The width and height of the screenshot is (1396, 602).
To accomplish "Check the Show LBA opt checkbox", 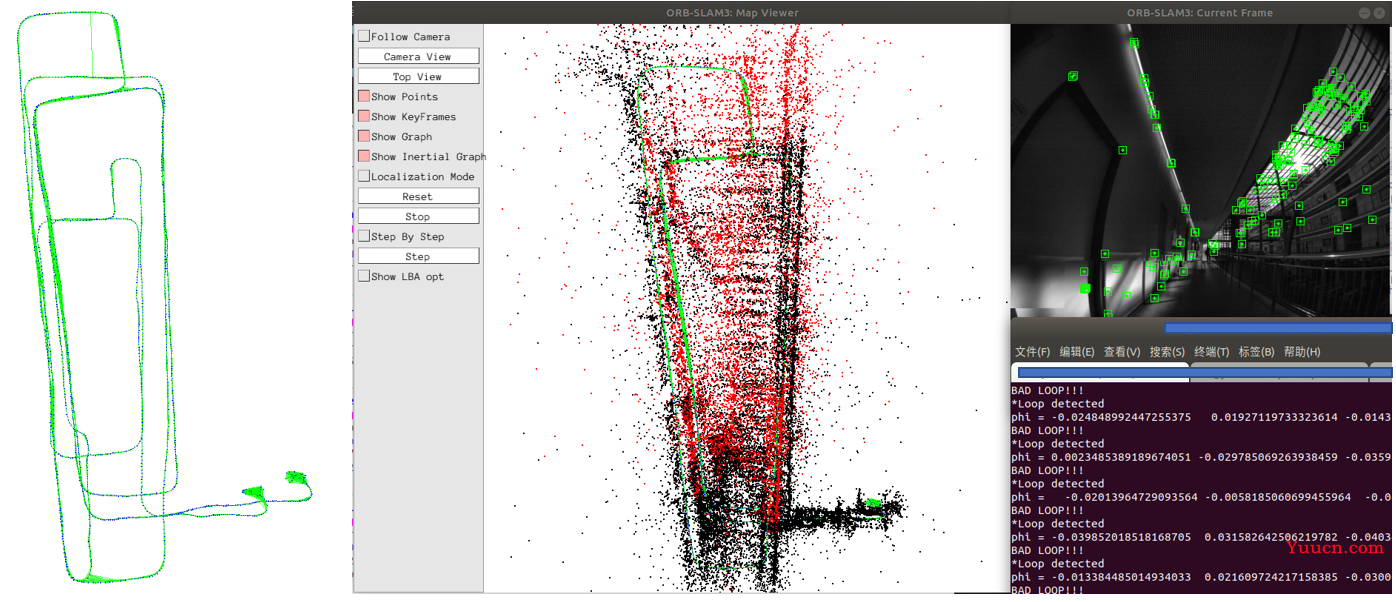I will [x=364, y=277].
